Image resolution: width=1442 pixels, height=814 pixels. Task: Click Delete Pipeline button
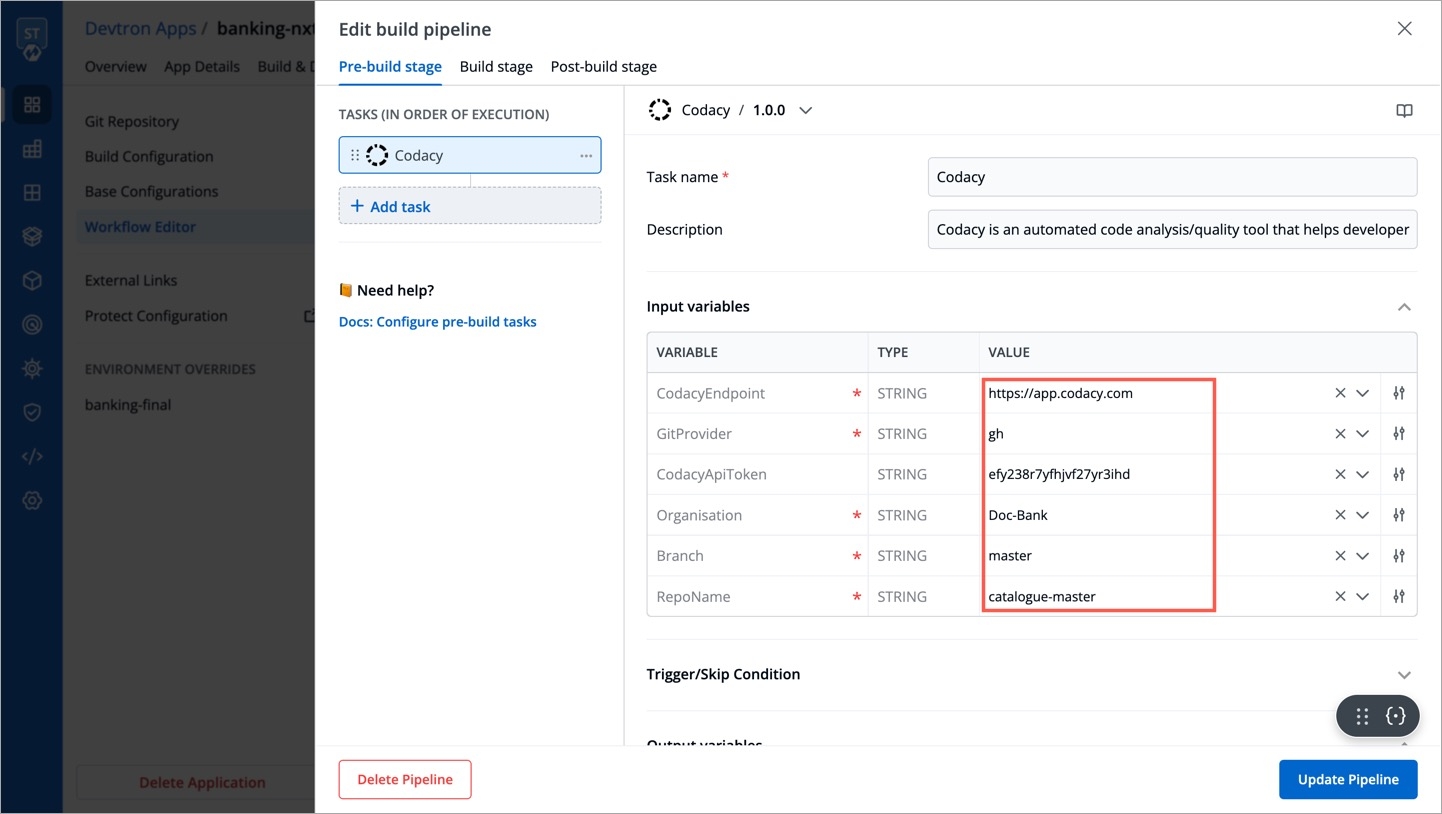pyautogui.click(x=405, y=780)
